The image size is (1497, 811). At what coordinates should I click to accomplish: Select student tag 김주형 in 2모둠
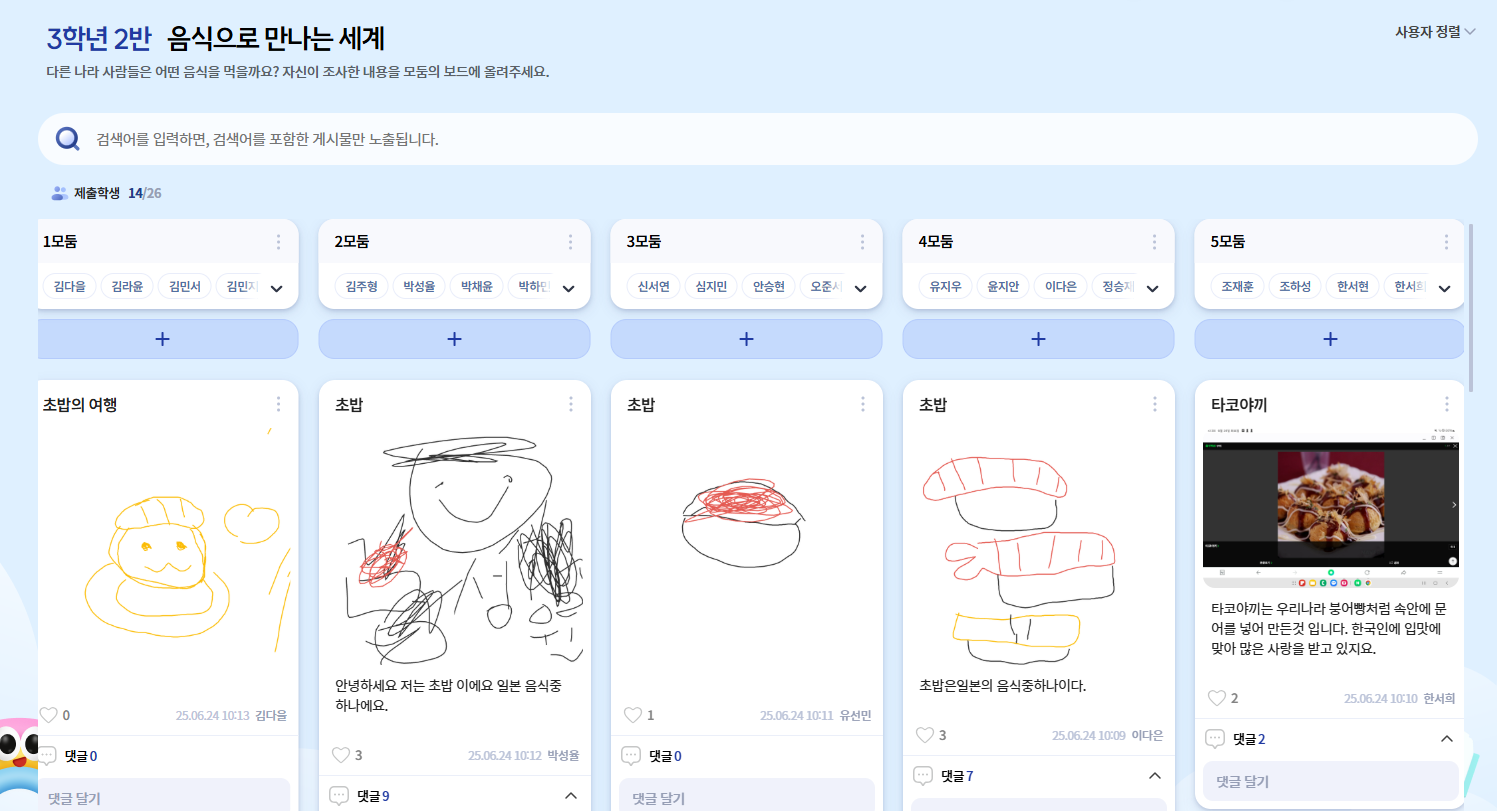(x=361, y=287)
